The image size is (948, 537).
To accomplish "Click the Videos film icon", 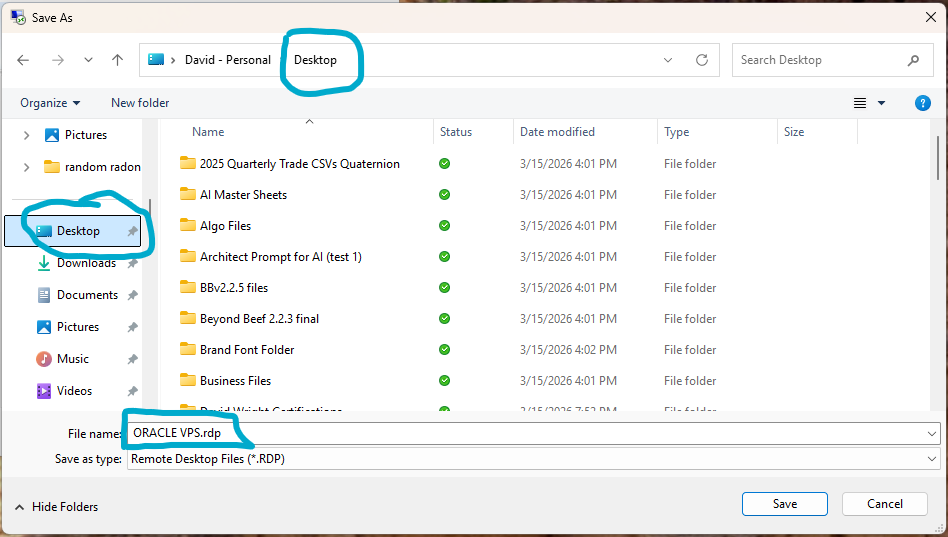I will [44, 391].
